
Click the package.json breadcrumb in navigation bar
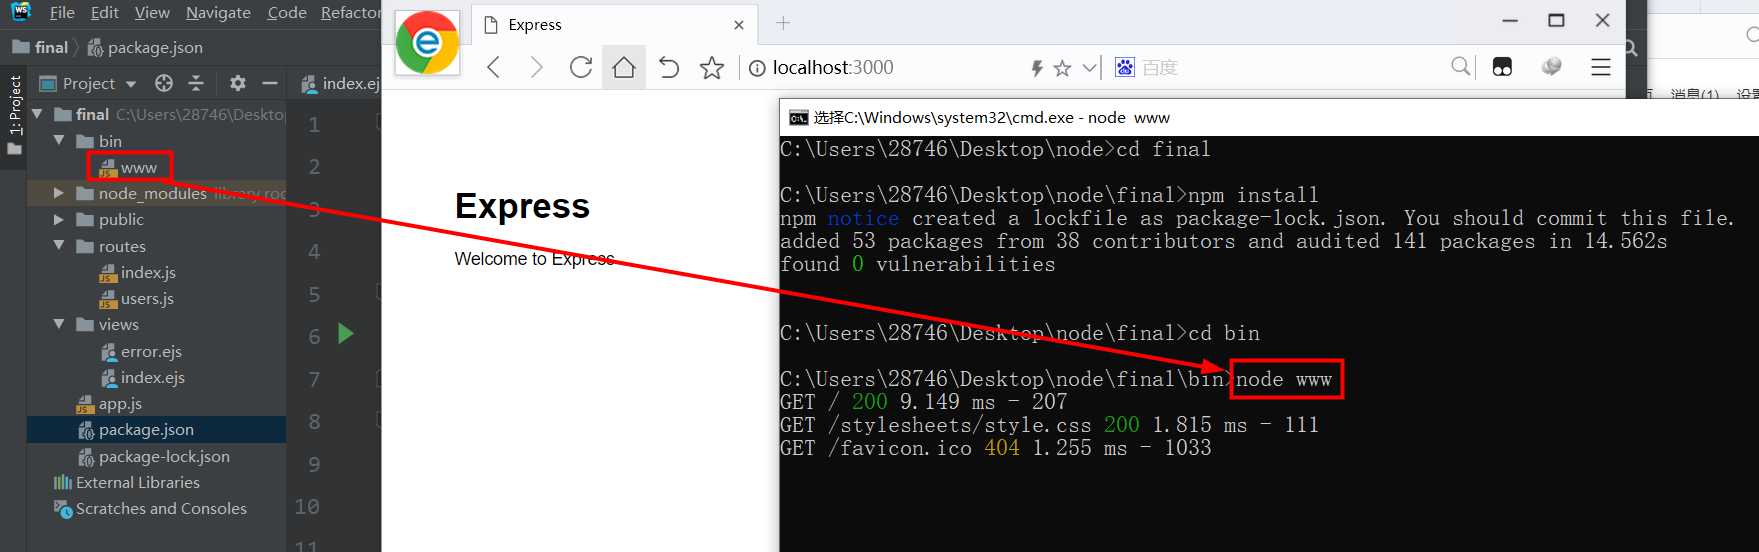tap(145, 47)
